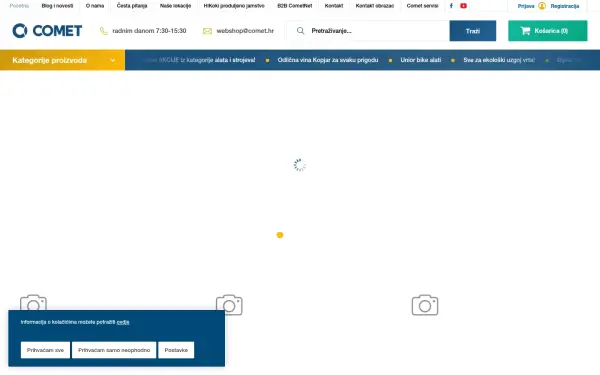Viewport: 600px width, 375px height.
Task: Open the Kategorije proizvoda menu
Action: coord(62,60)
